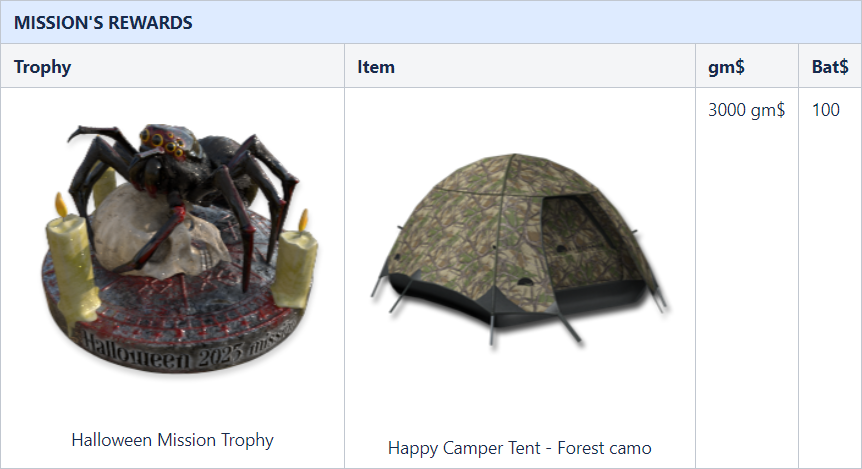Click the 3000 gm$ reward value
Screen dimensions: 862x469
pos(747,110)
